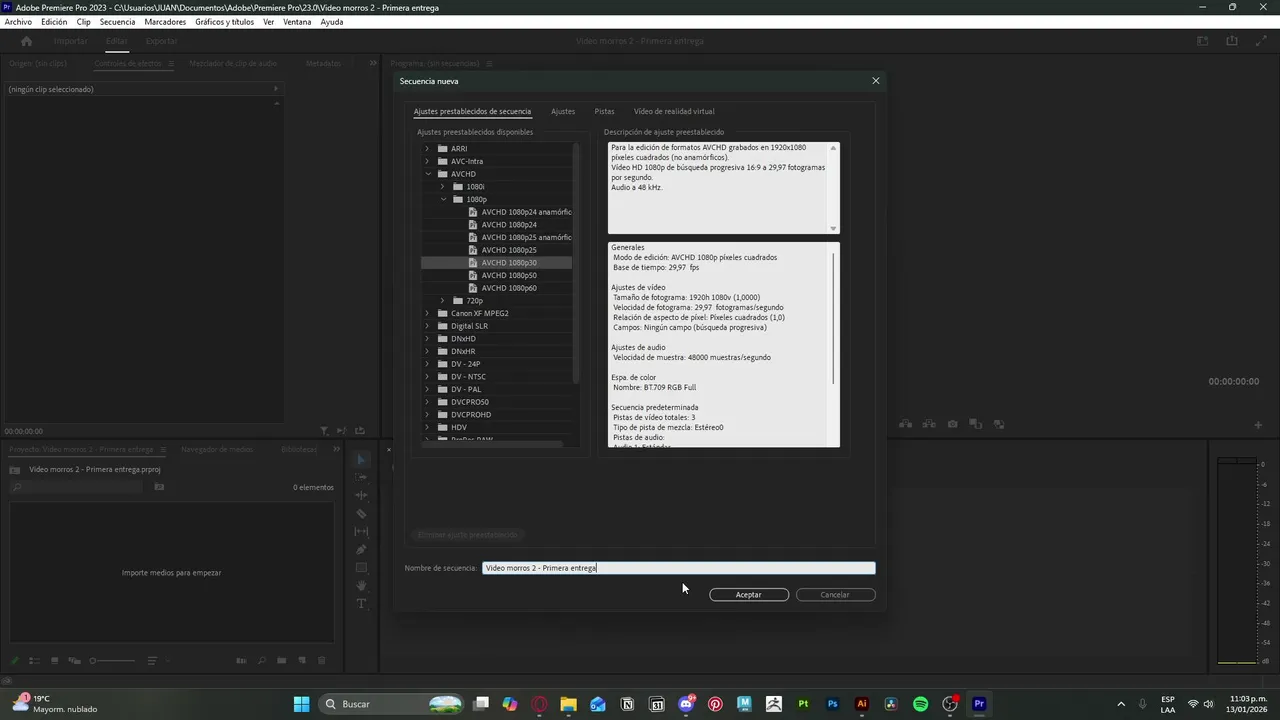Expand the DV - NTSC folder
The height and width of the screenshot is (720, 1280).
(x=427, y=377)
